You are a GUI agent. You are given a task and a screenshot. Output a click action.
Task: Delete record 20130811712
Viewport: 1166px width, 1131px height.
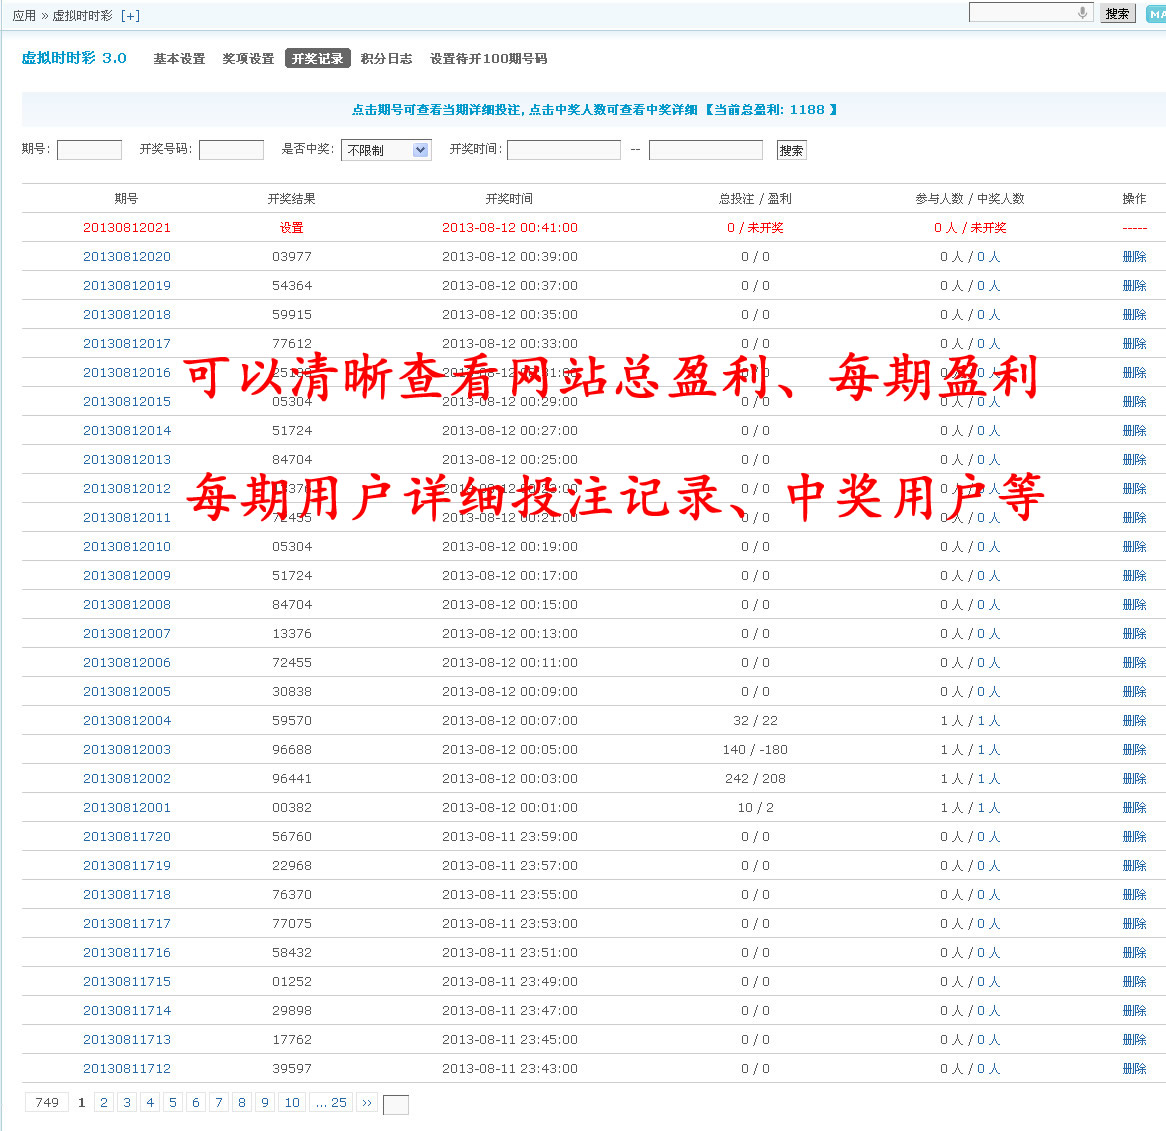(x=1134, y=1069)
